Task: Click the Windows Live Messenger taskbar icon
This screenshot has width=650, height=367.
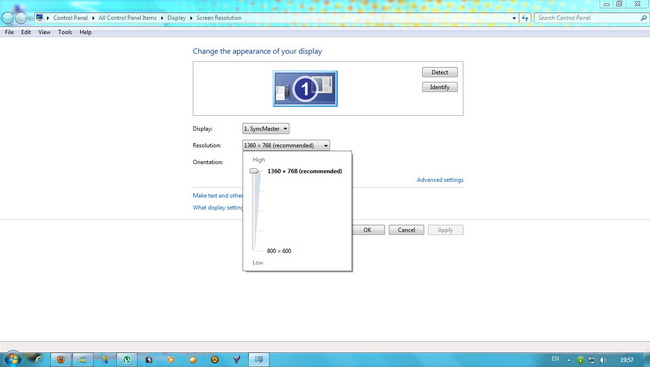Action: [x=105, y=360]
